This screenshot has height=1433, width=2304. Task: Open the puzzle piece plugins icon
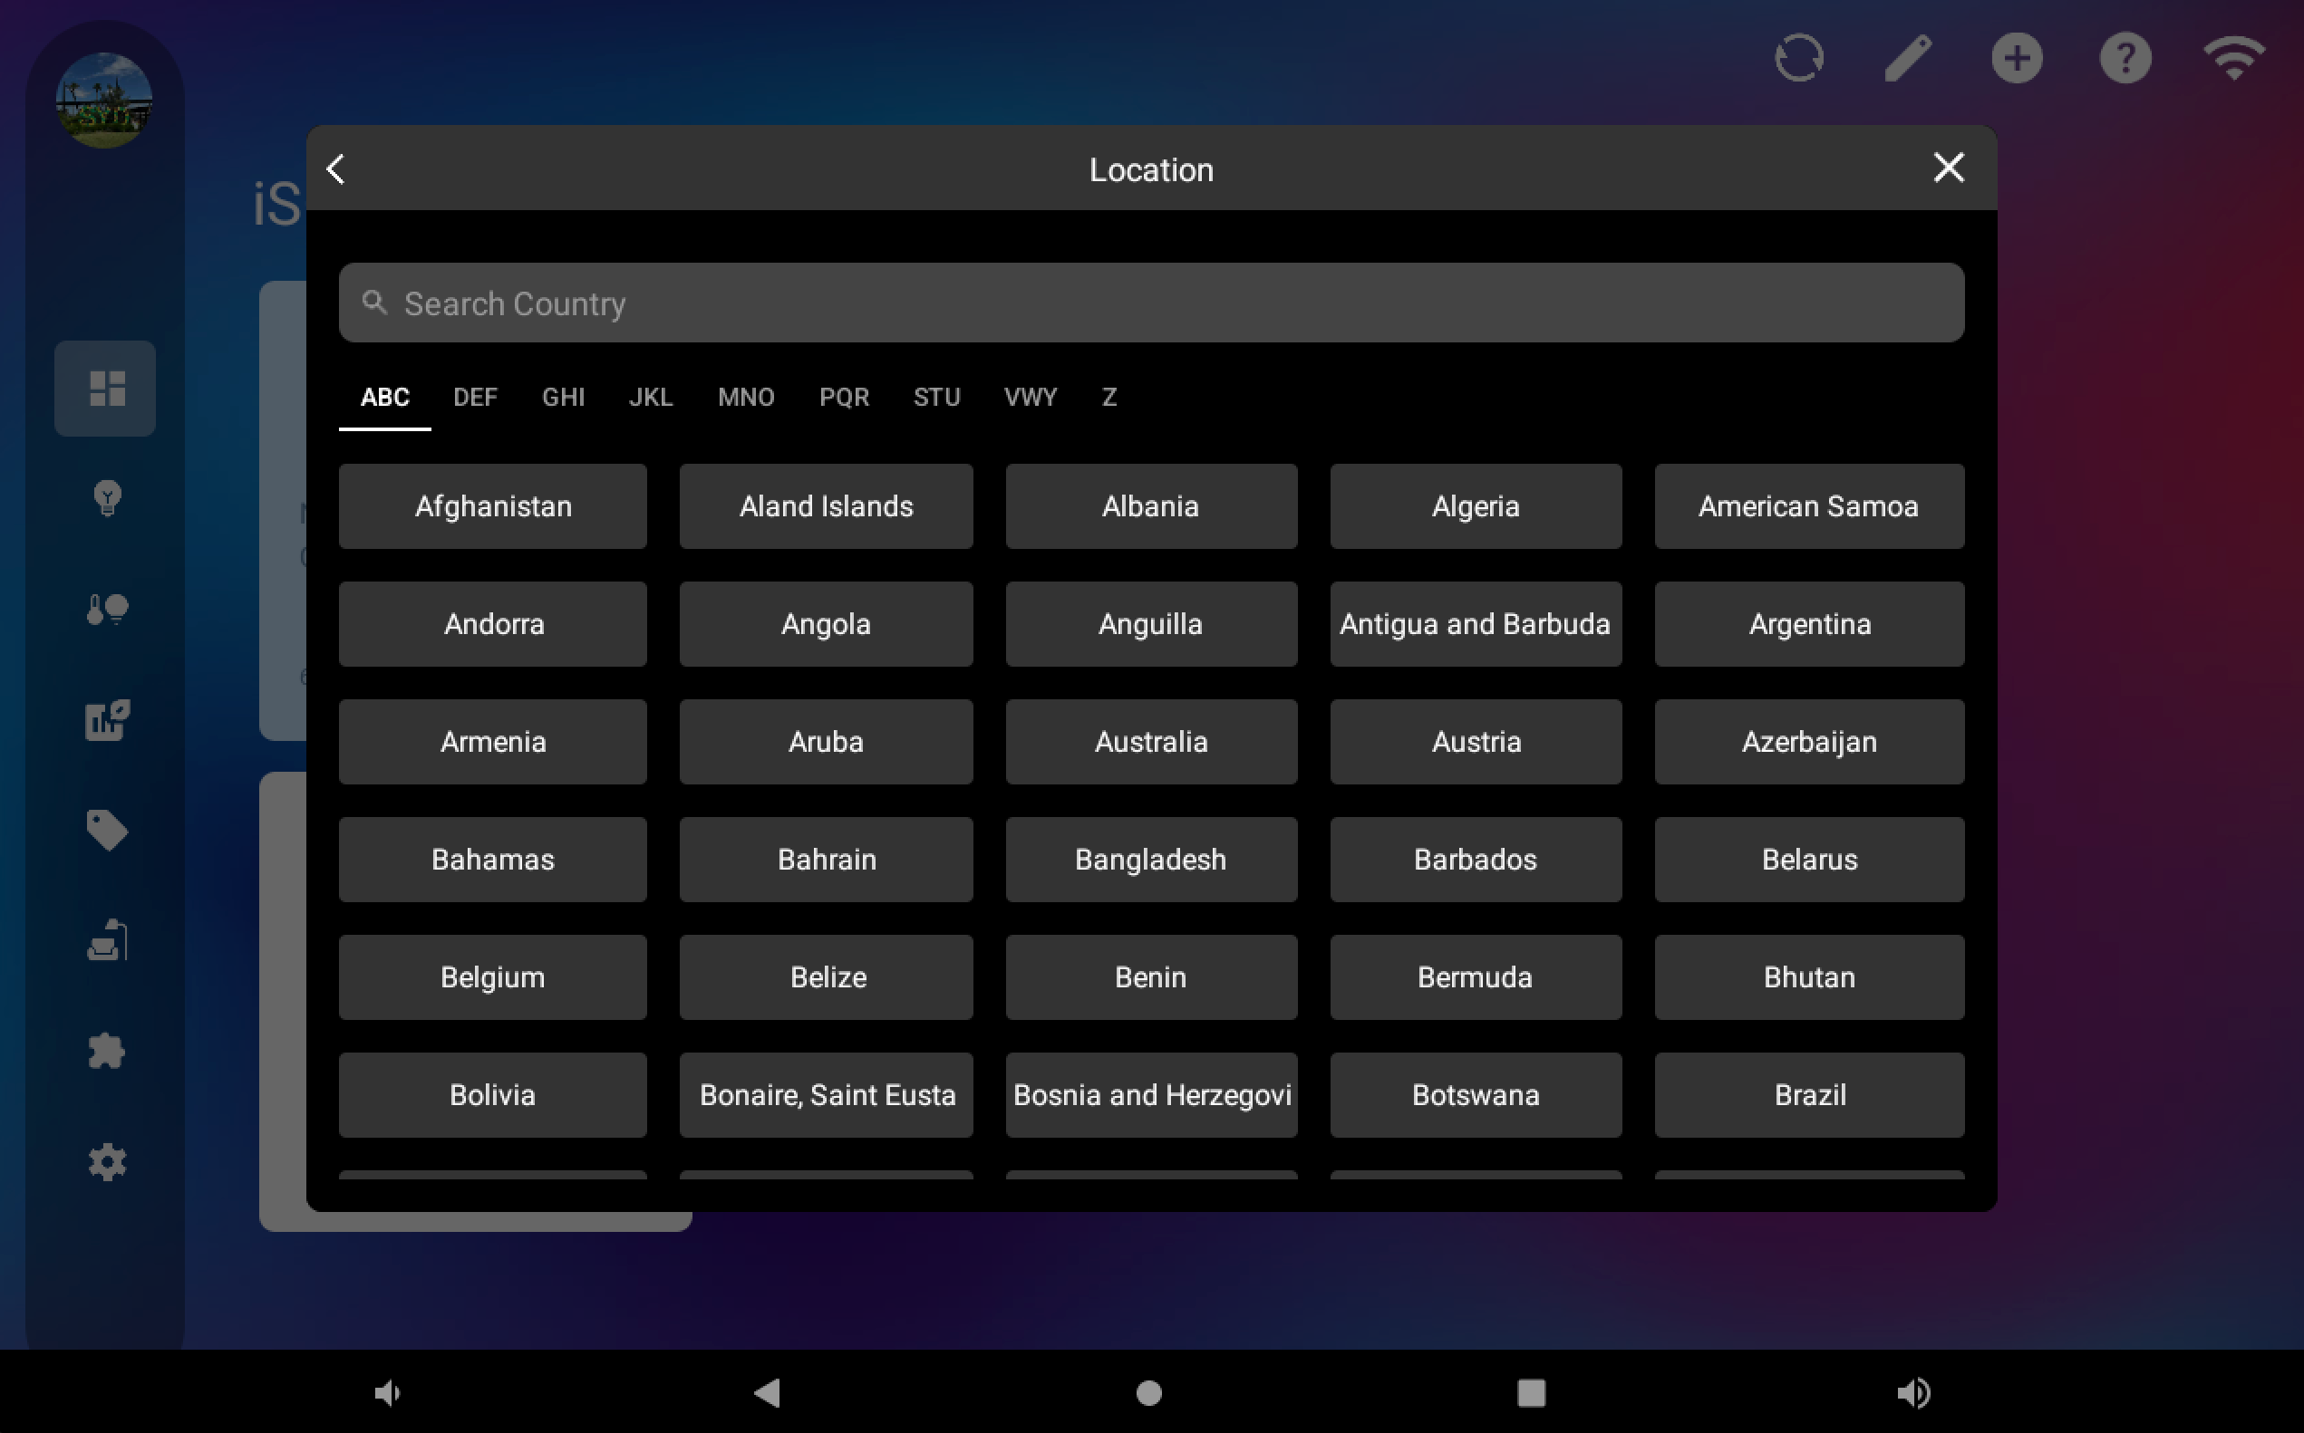[x=106, y=1051]
